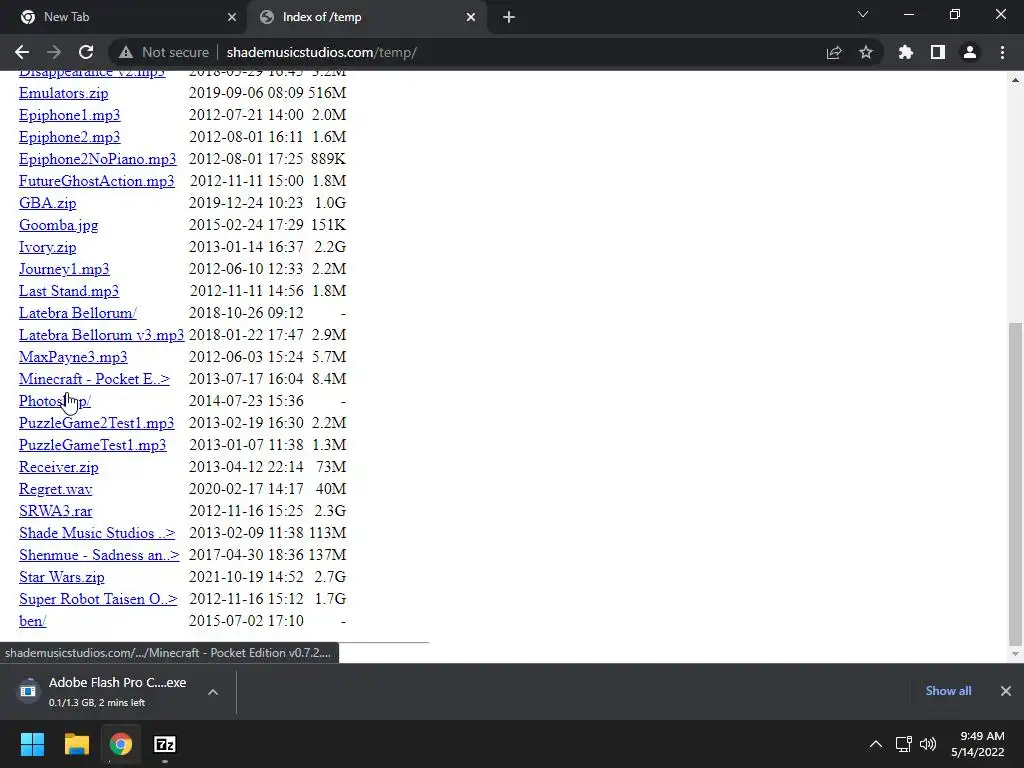Screen dimensions: 1024x768
Task: Switch to Index of /temp tab
Action: pos(368,17)
